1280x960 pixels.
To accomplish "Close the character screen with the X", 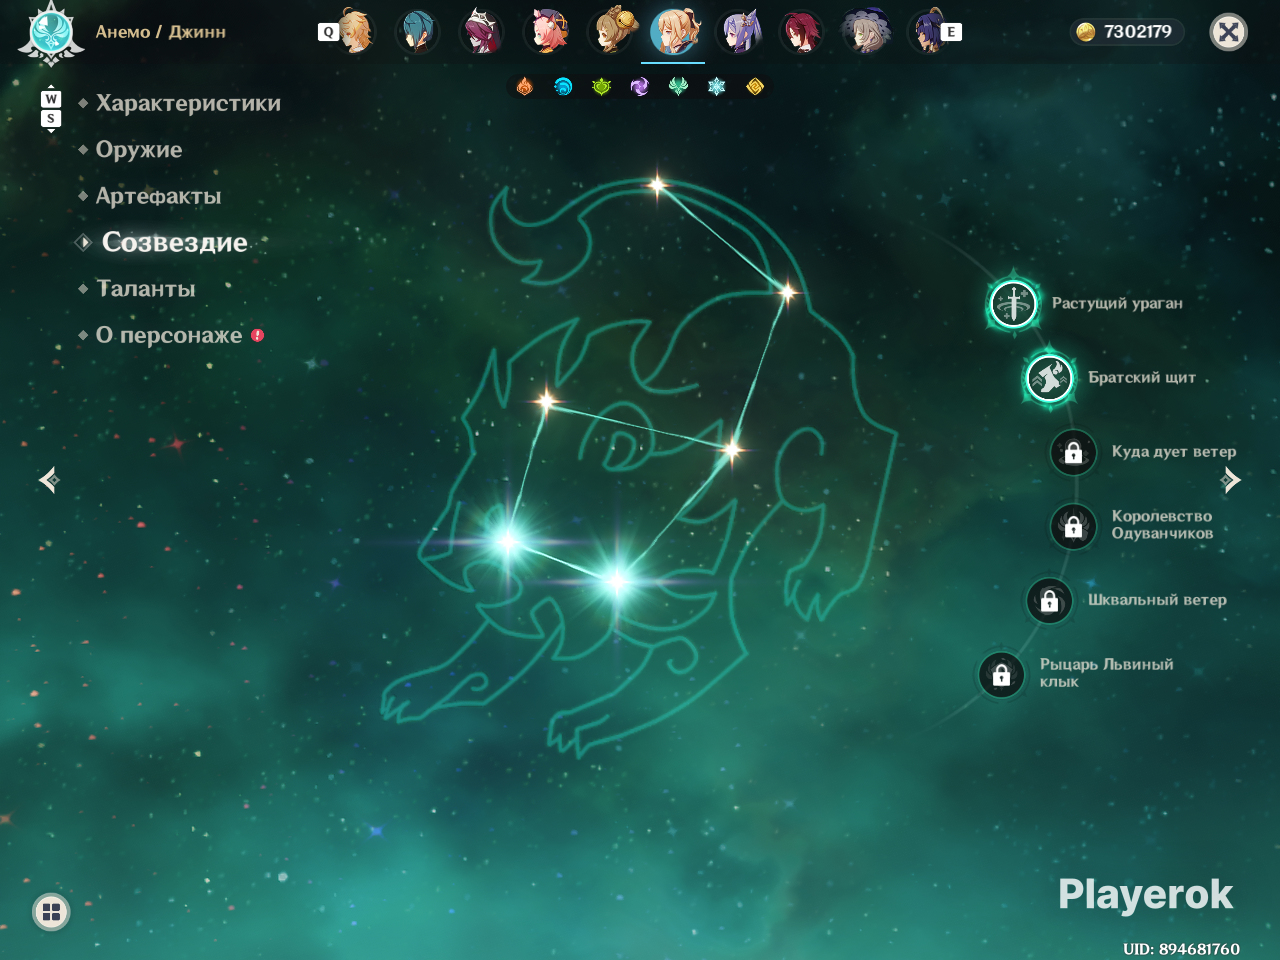I will pyautogui.click(x=1229, y=32).
